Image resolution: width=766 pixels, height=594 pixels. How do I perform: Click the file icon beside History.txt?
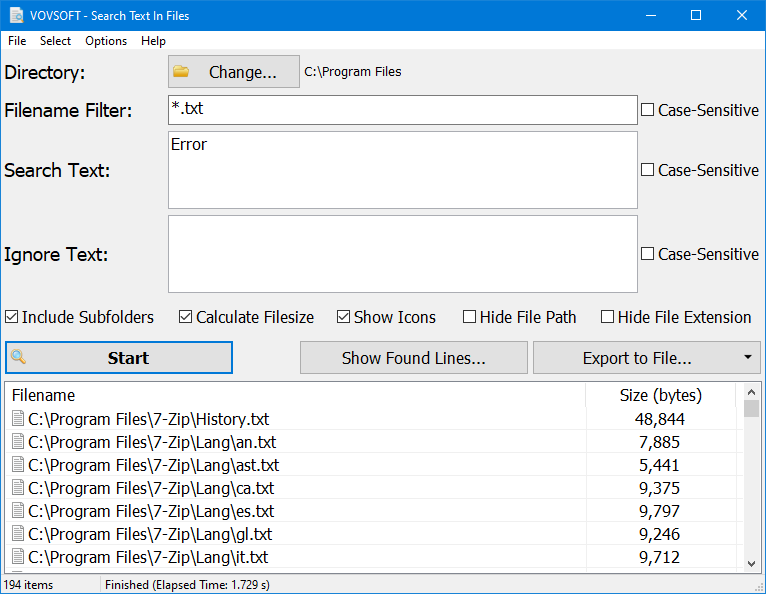click(x=18, y=419)
